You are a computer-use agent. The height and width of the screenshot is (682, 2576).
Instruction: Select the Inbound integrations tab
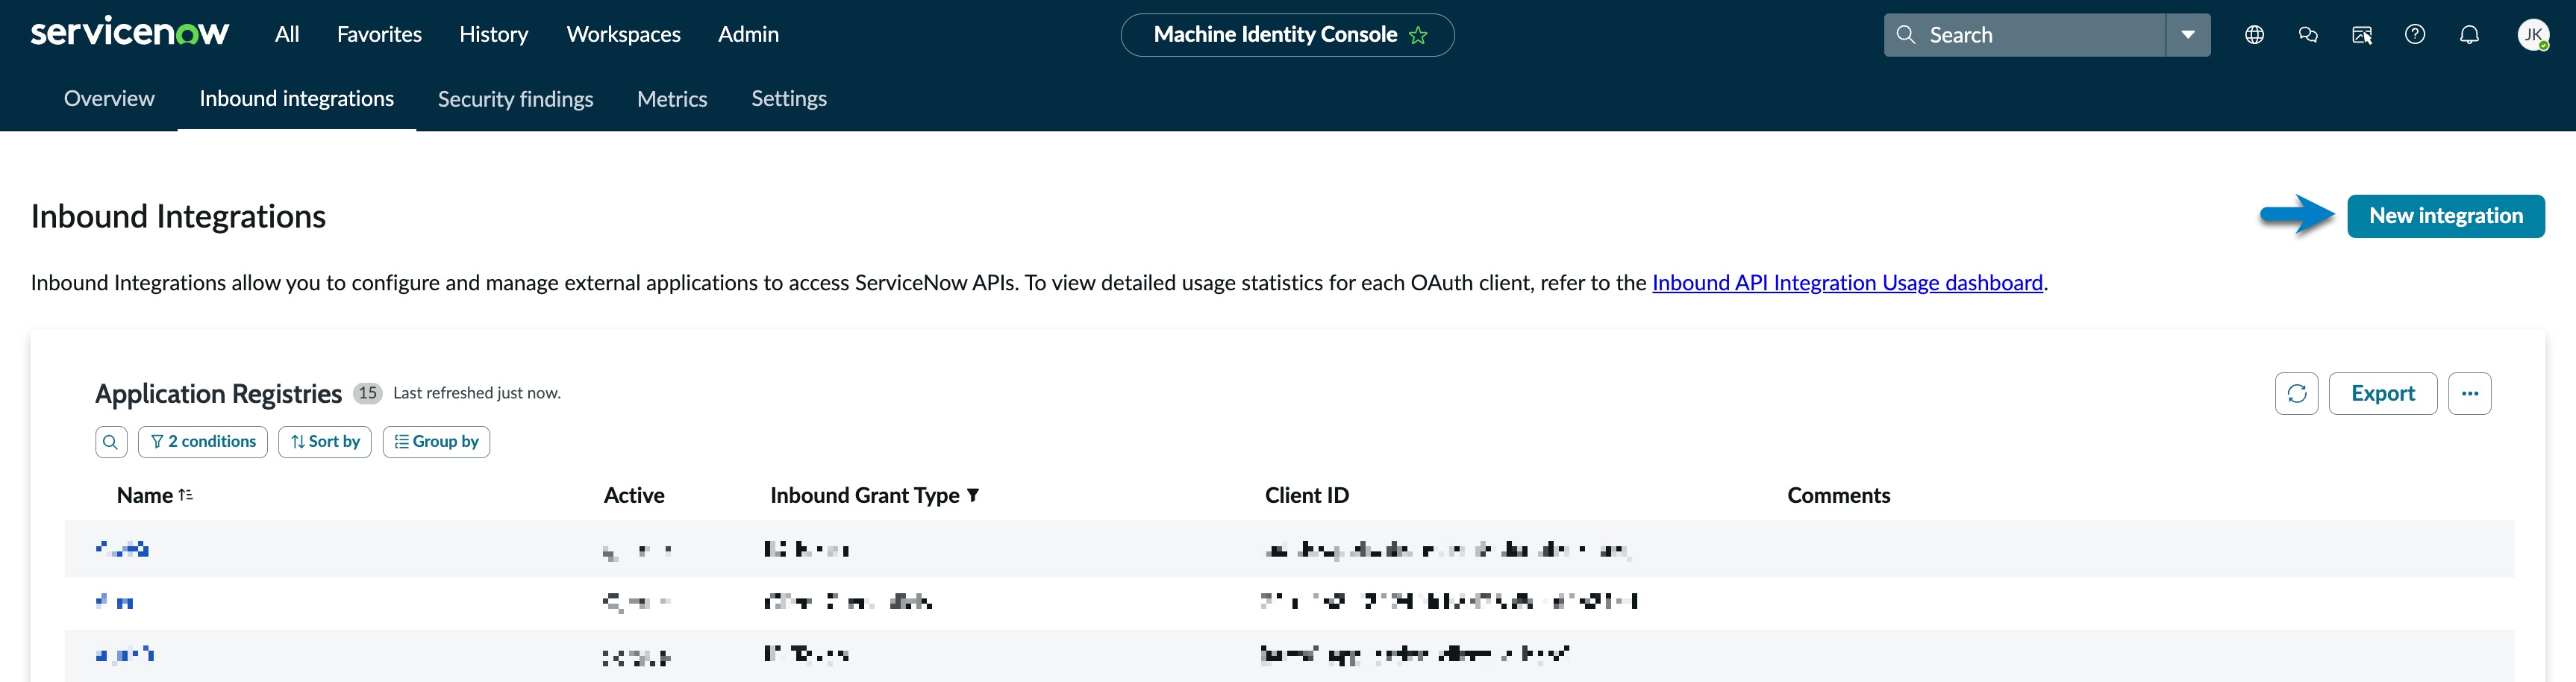pos(296,98)
